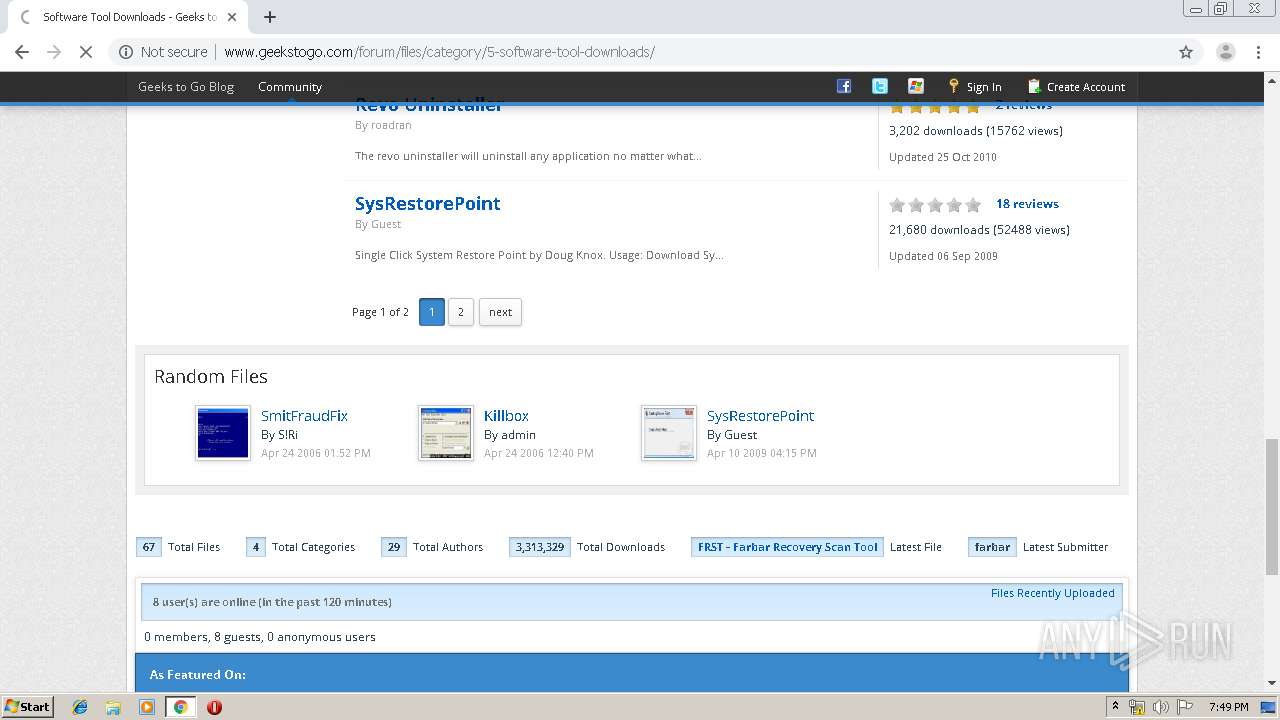Click the "As Featured On:" heading
1280x720 pixels.
198,674
